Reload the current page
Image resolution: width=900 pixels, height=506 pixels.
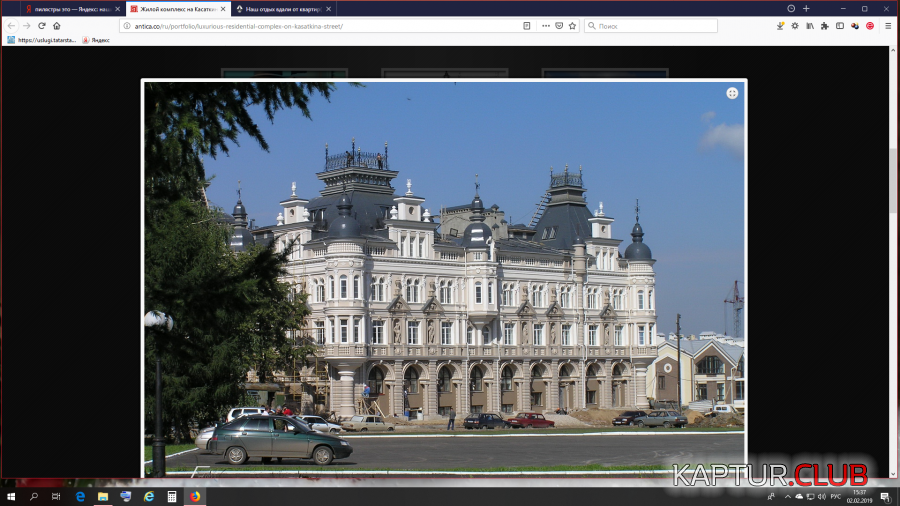point(42,26)
